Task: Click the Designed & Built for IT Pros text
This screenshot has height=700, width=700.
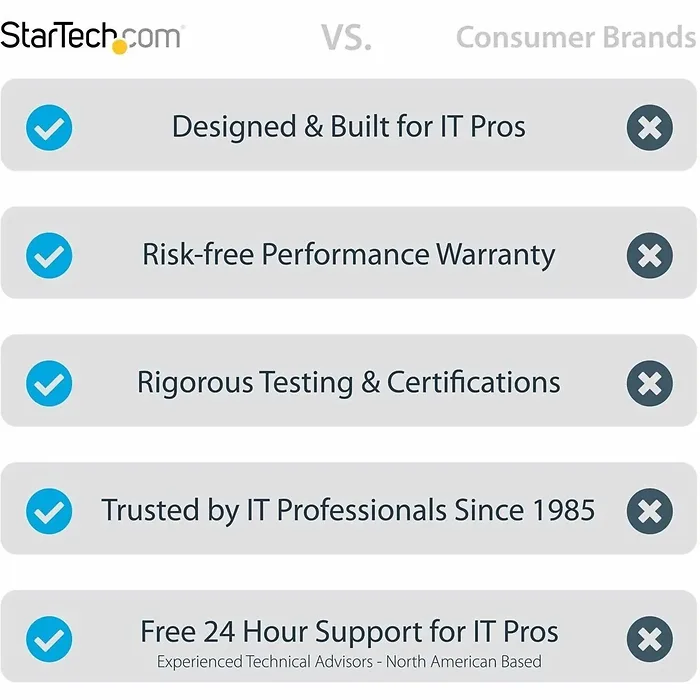Action: (x=348, y=127)
